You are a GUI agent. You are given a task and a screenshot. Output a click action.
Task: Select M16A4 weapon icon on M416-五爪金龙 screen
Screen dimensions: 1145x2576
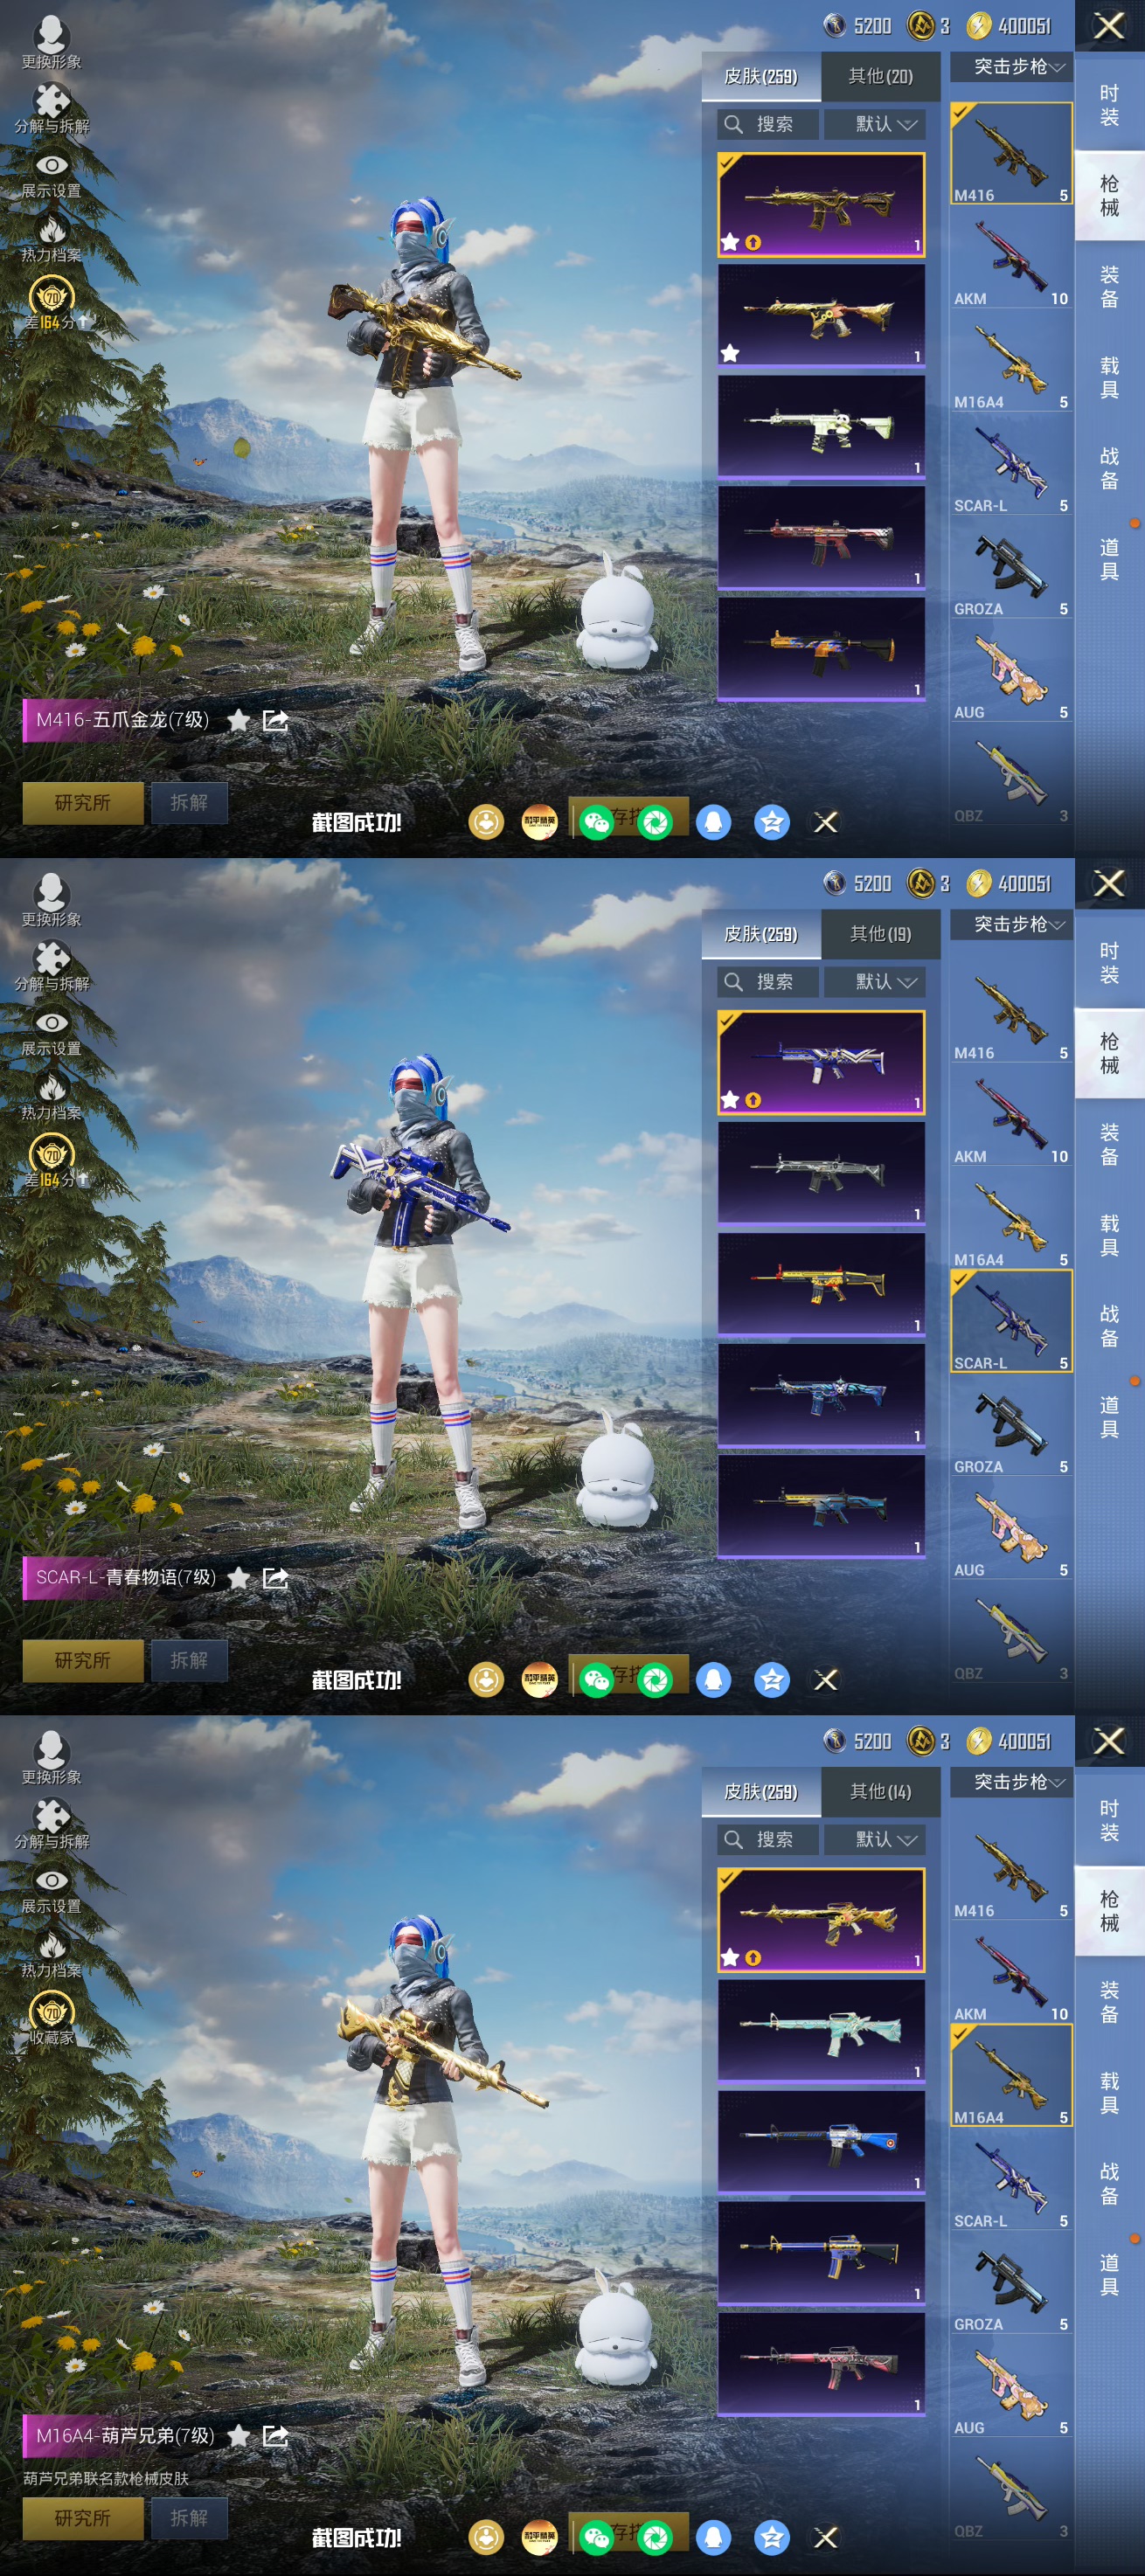click(x=1011, y=361)
